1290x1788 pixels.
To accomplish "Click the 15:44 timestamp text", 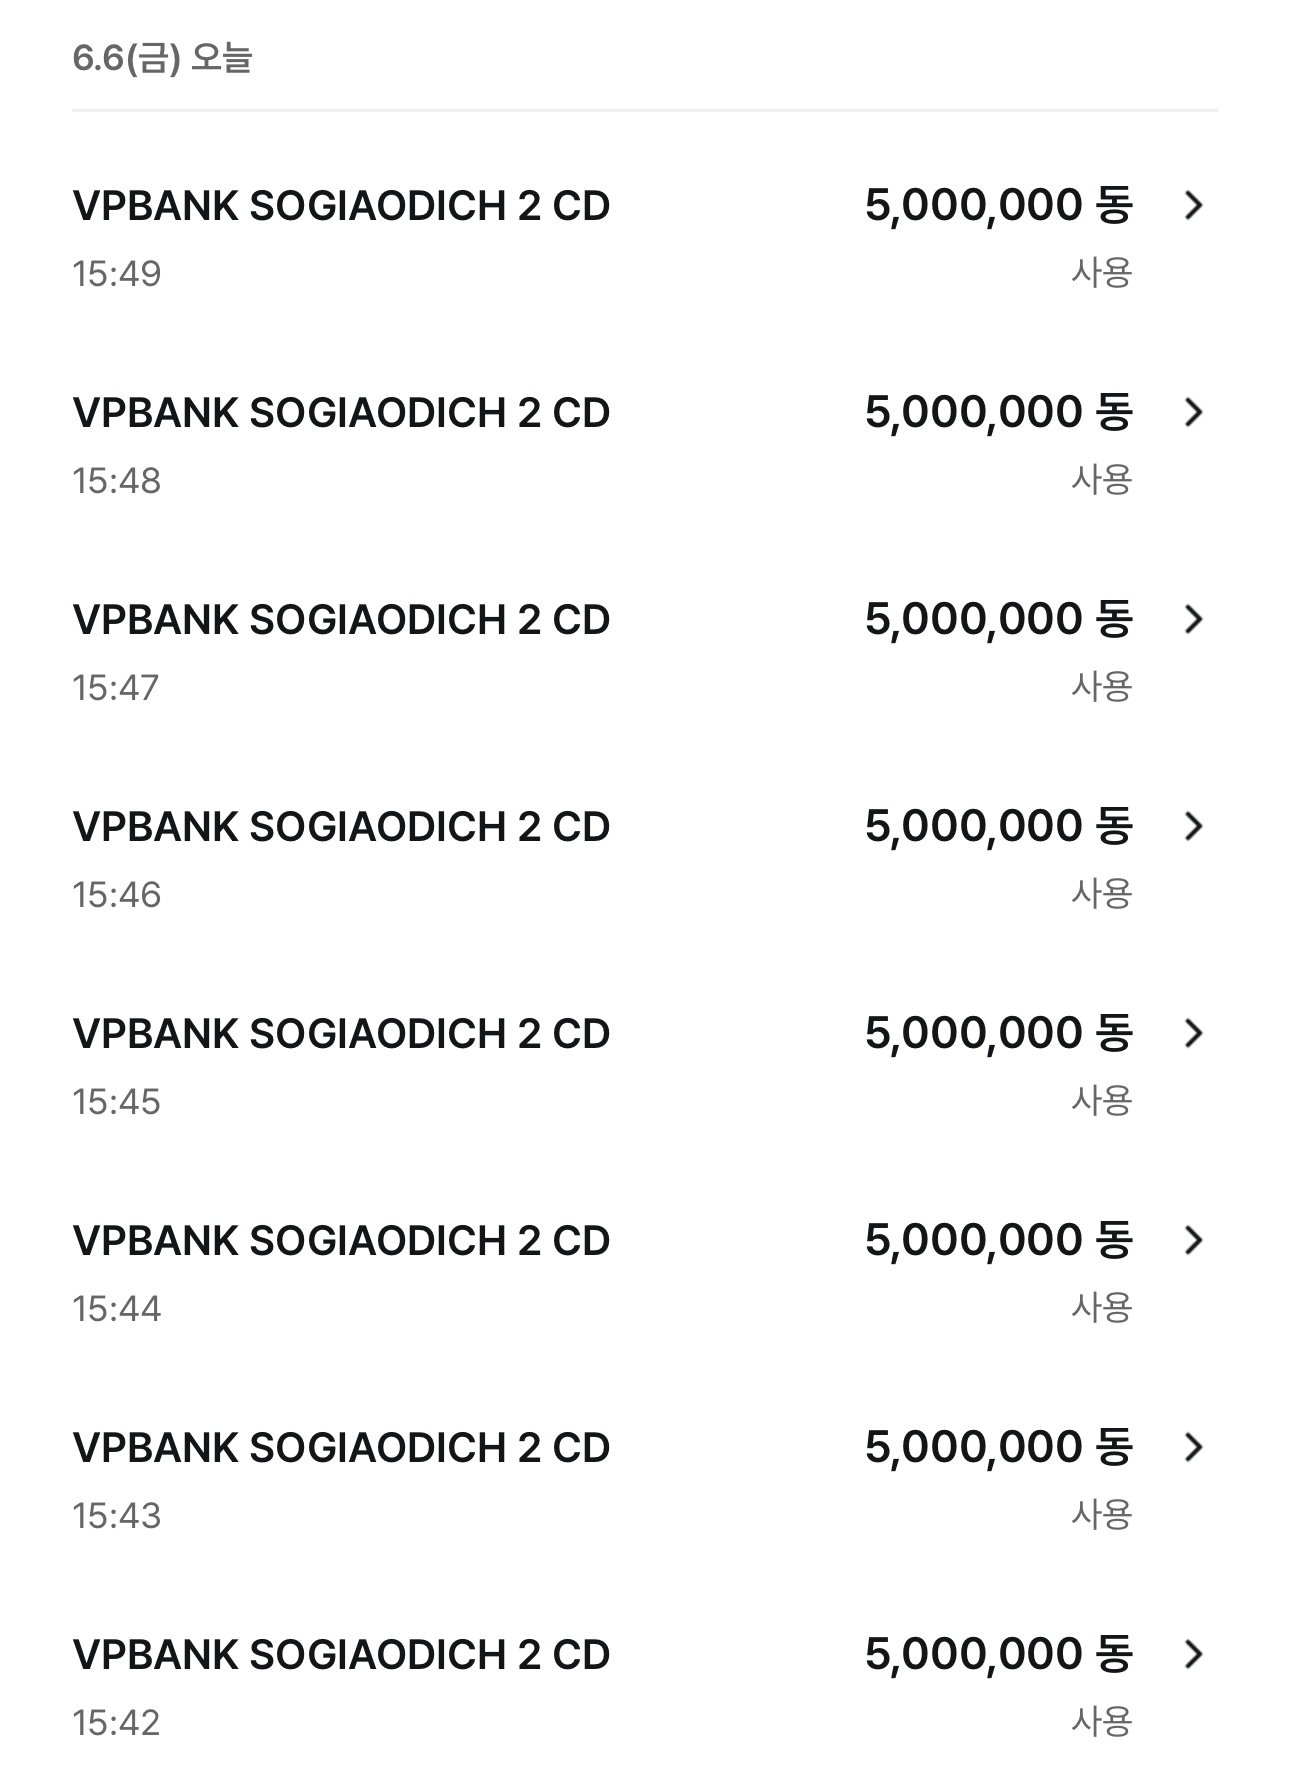I will [116, 1309].
